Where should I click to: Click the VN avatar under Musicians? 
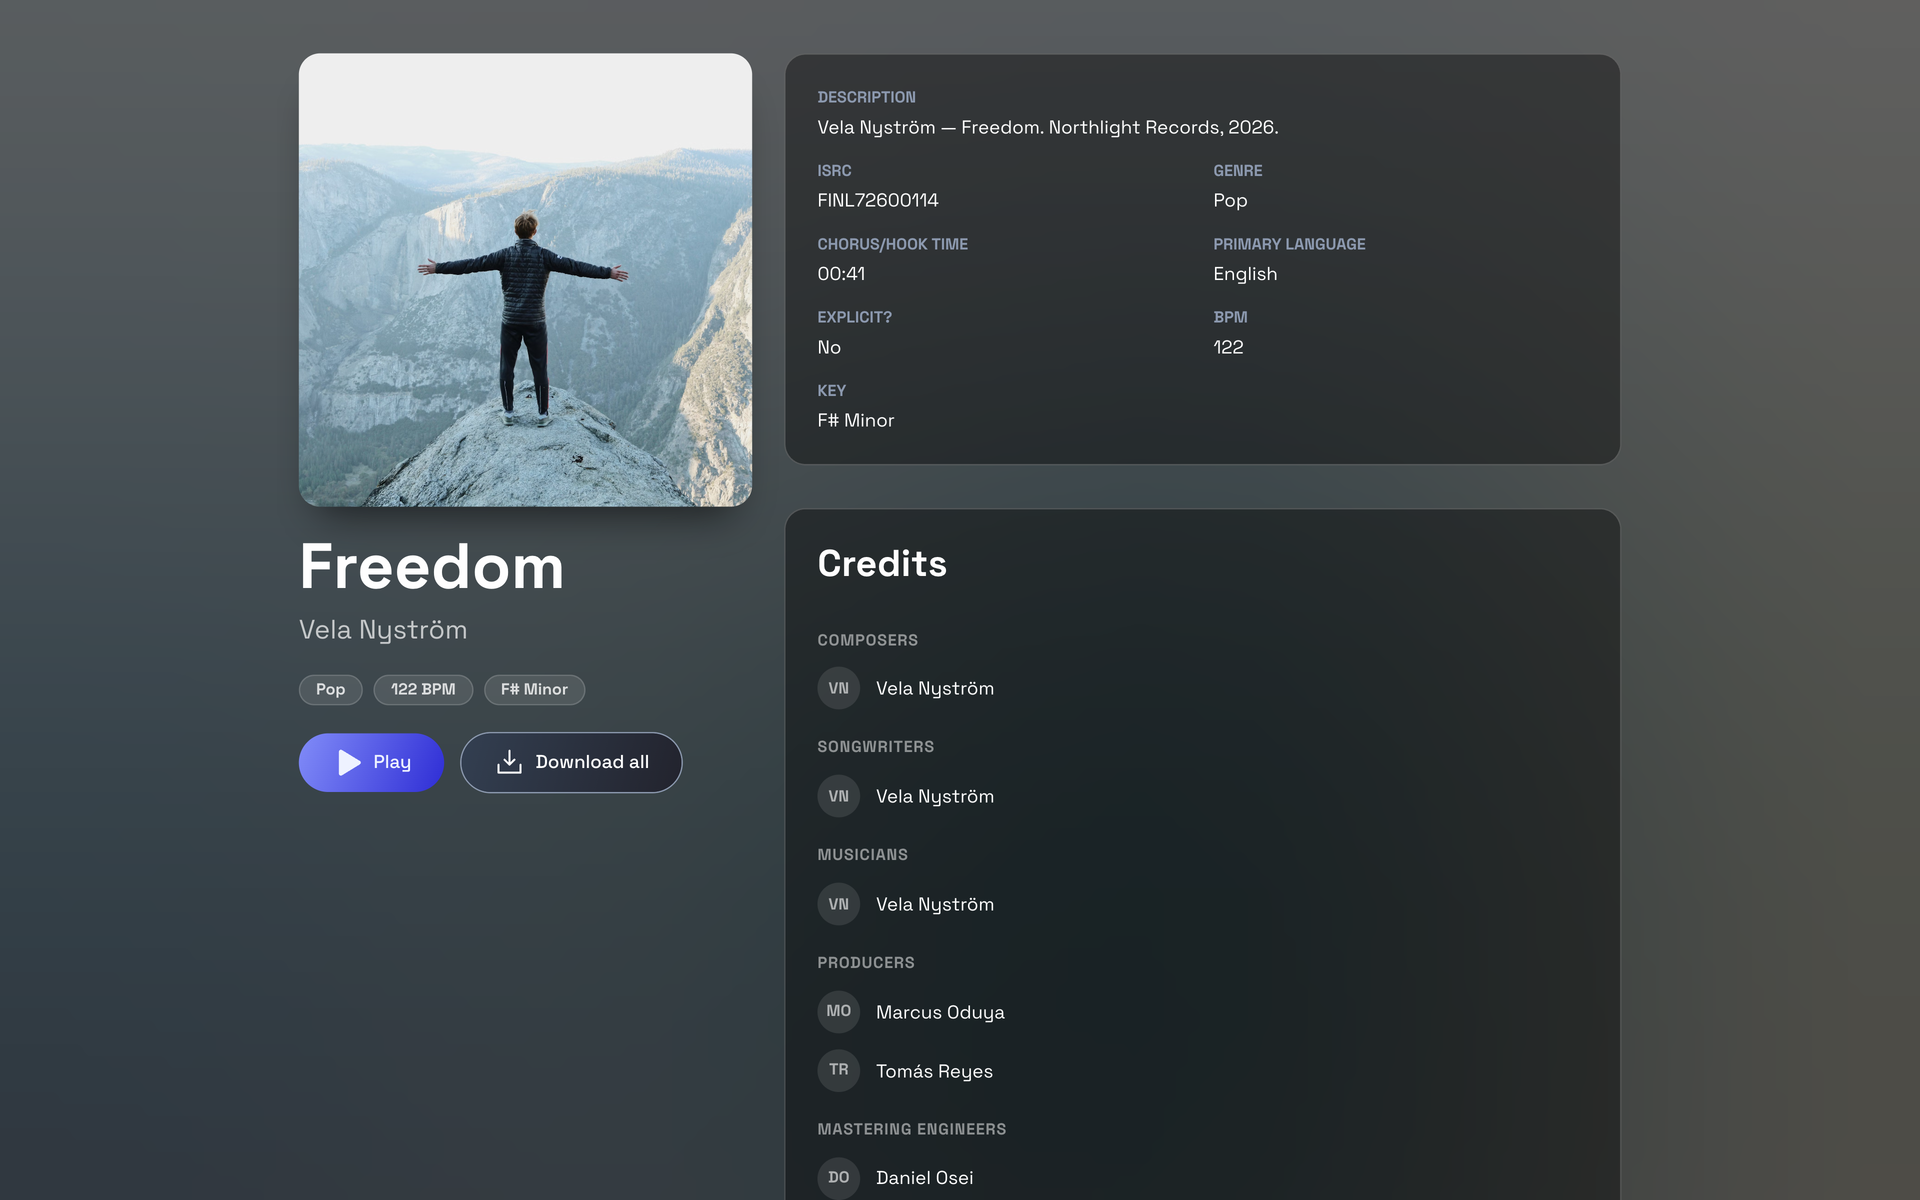[838, 904]
